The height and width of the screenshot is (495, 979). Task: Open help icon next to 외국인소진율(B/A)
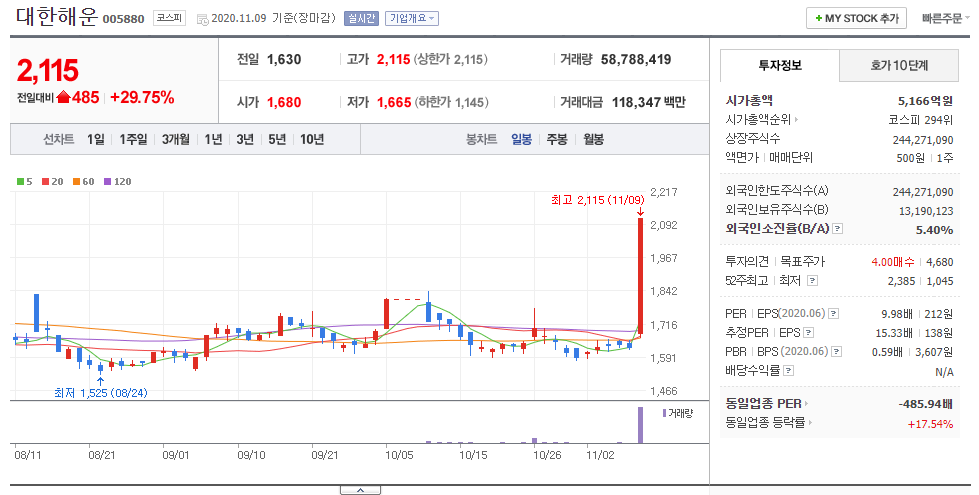pyautogui.click(x=838, y=229)
